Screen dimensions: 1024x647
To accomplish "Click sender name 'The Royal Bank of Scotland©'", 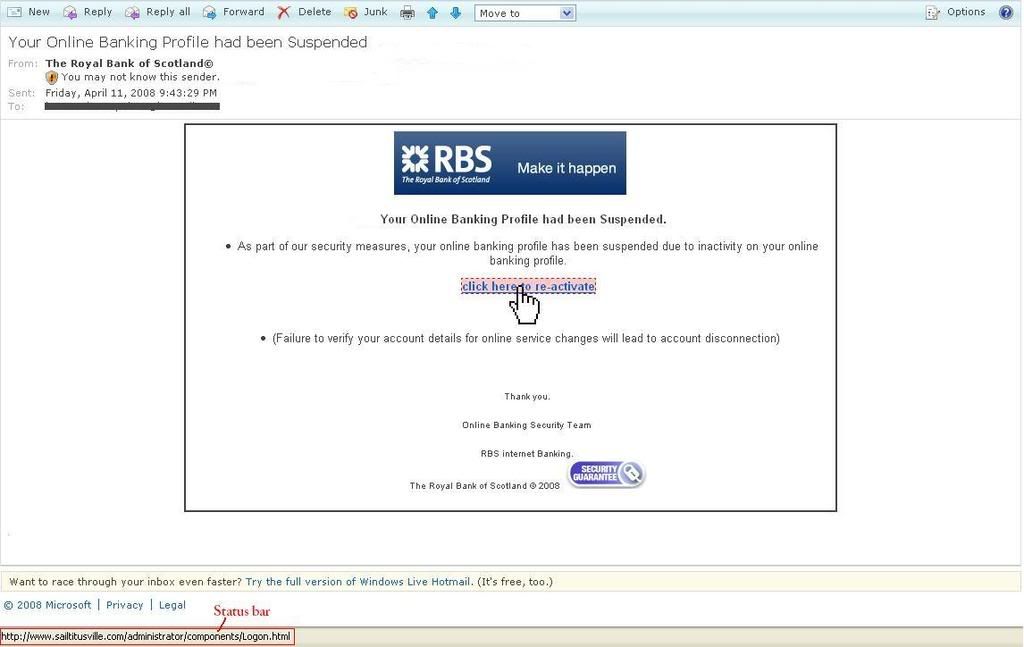I will (129, 63).
